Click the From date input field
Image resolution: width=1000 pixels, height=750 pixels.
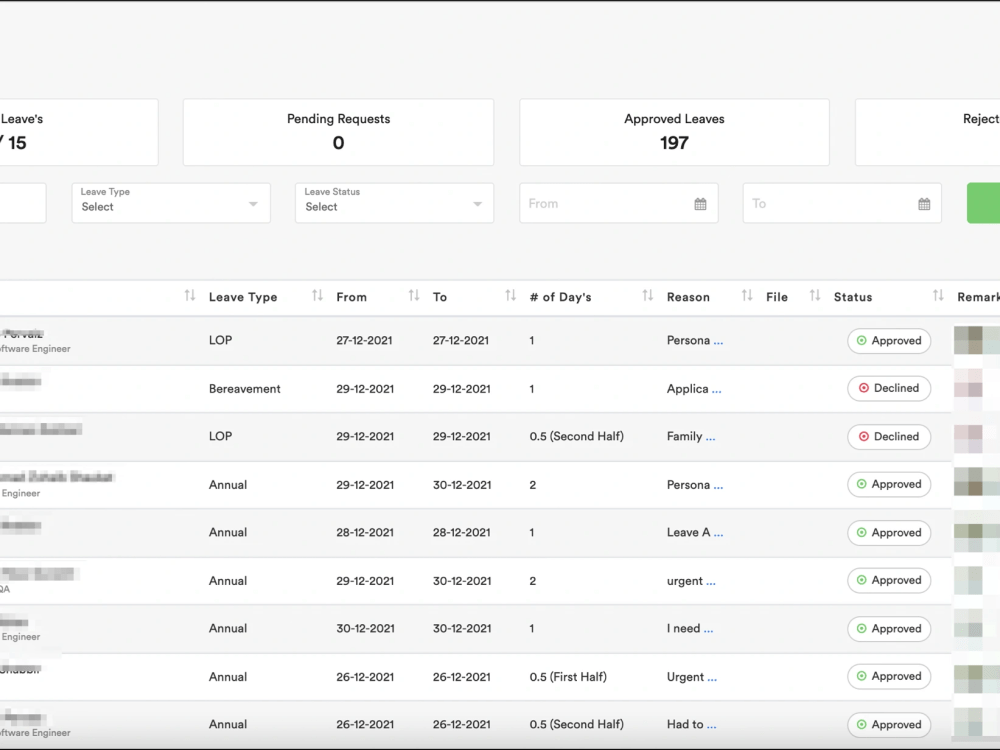pyautogui.click(x=619, y=203)
